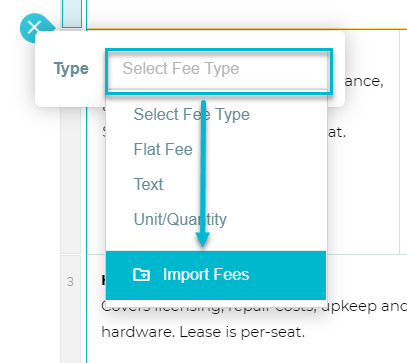Click the 'hardware. Lease is per-seat.' text
407x363 pixels.
coord(203,332)
